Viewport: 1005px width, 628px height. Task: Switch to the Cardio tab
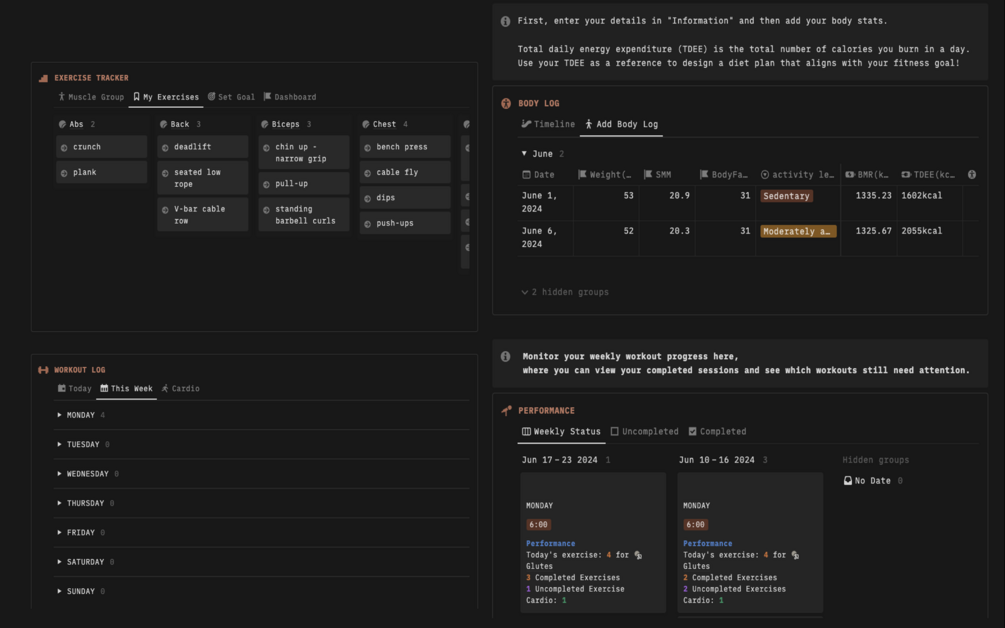pyautogui.click(x=180, y=388)
